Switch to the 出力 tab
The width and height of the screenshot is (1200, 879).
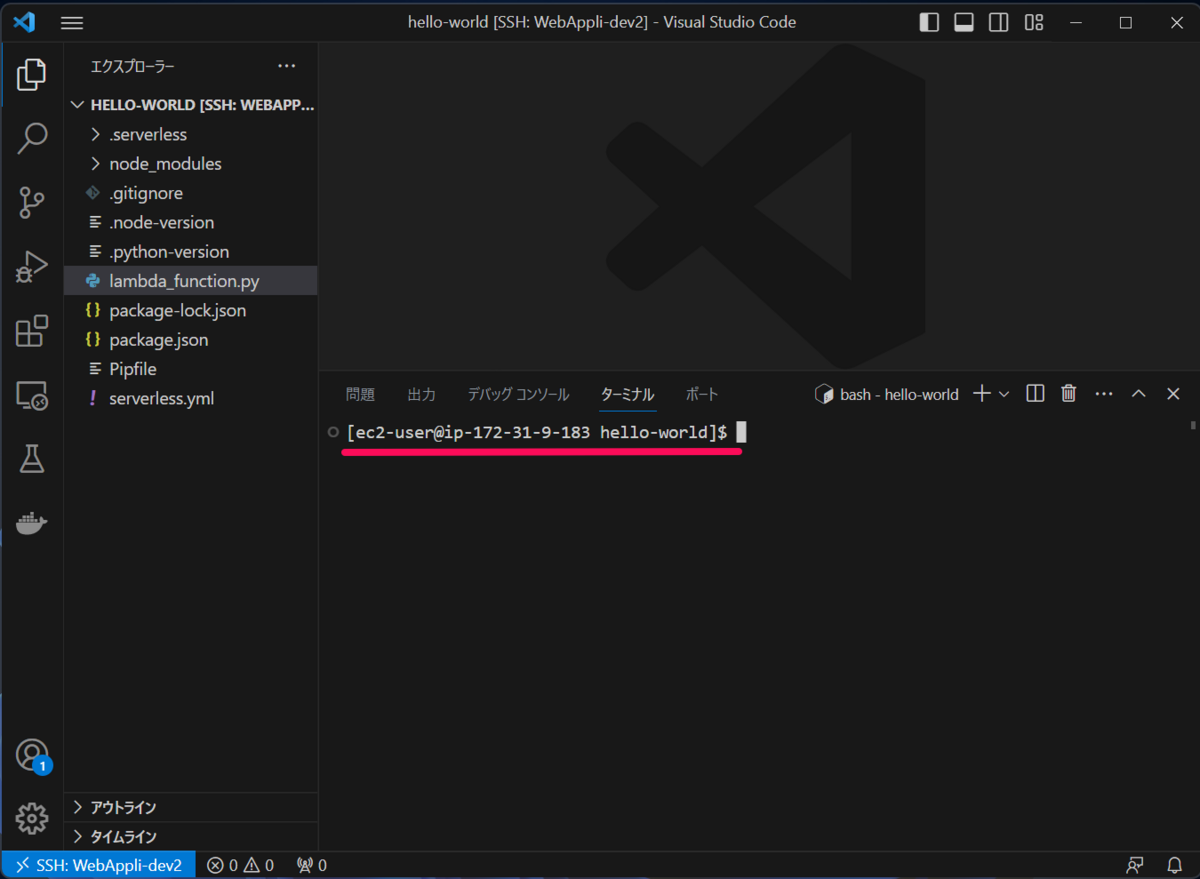point(422,395)
